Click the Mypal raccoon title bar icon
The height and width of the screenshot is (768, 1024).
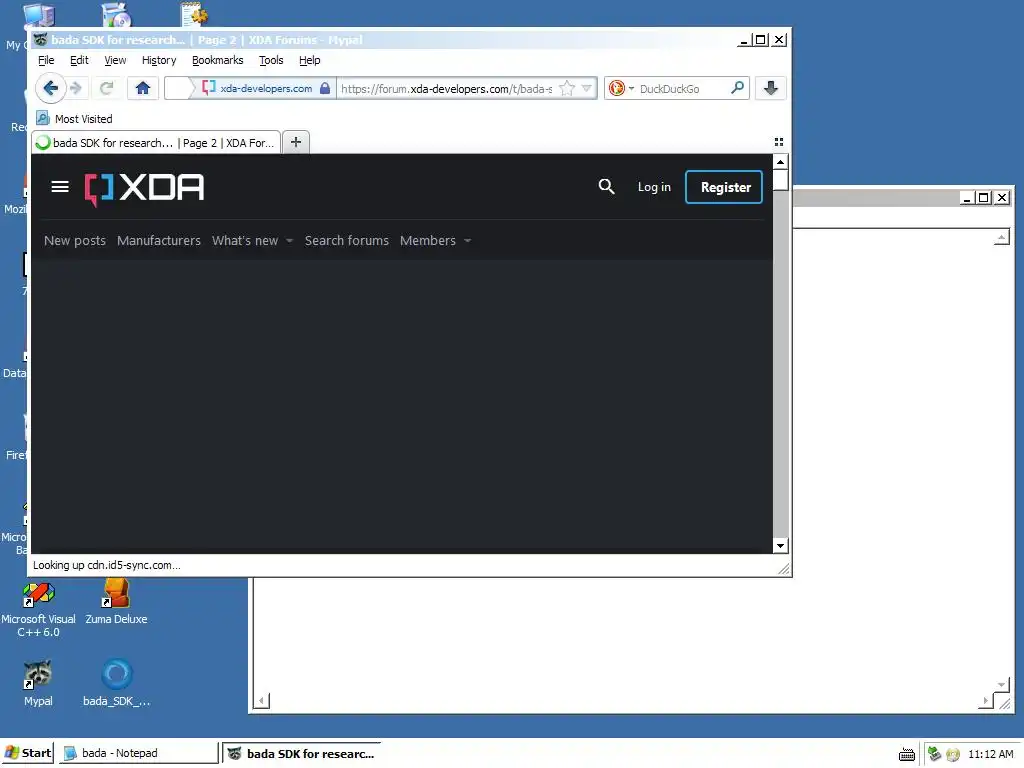pos(40,40)
